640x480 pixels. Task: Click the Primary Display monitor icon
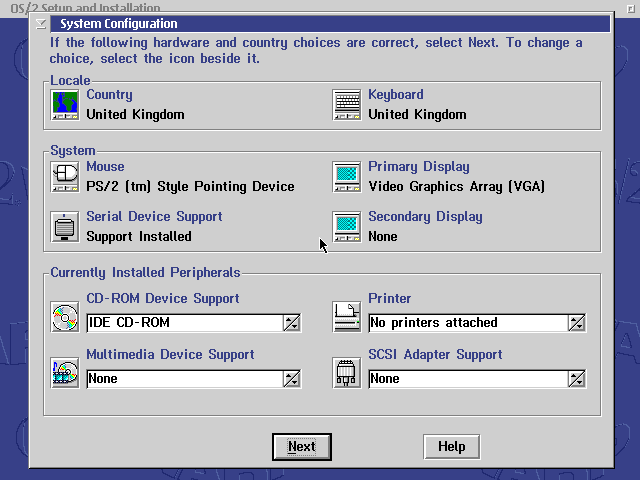[347, 177]
